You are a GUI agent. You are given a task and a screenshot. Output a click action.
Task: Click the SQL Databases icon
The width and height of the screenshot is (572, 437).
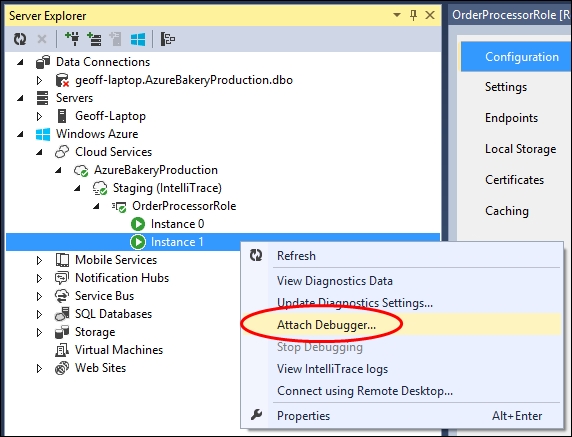point(62,314)
